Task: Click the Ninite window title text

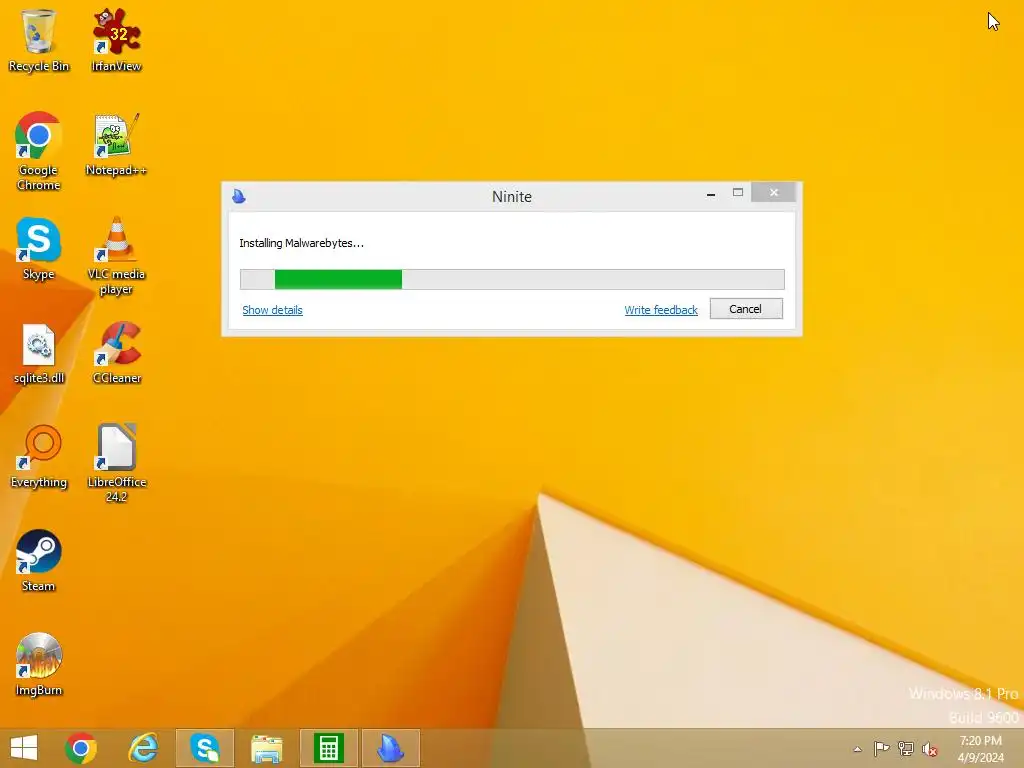Action: [512, 197]
